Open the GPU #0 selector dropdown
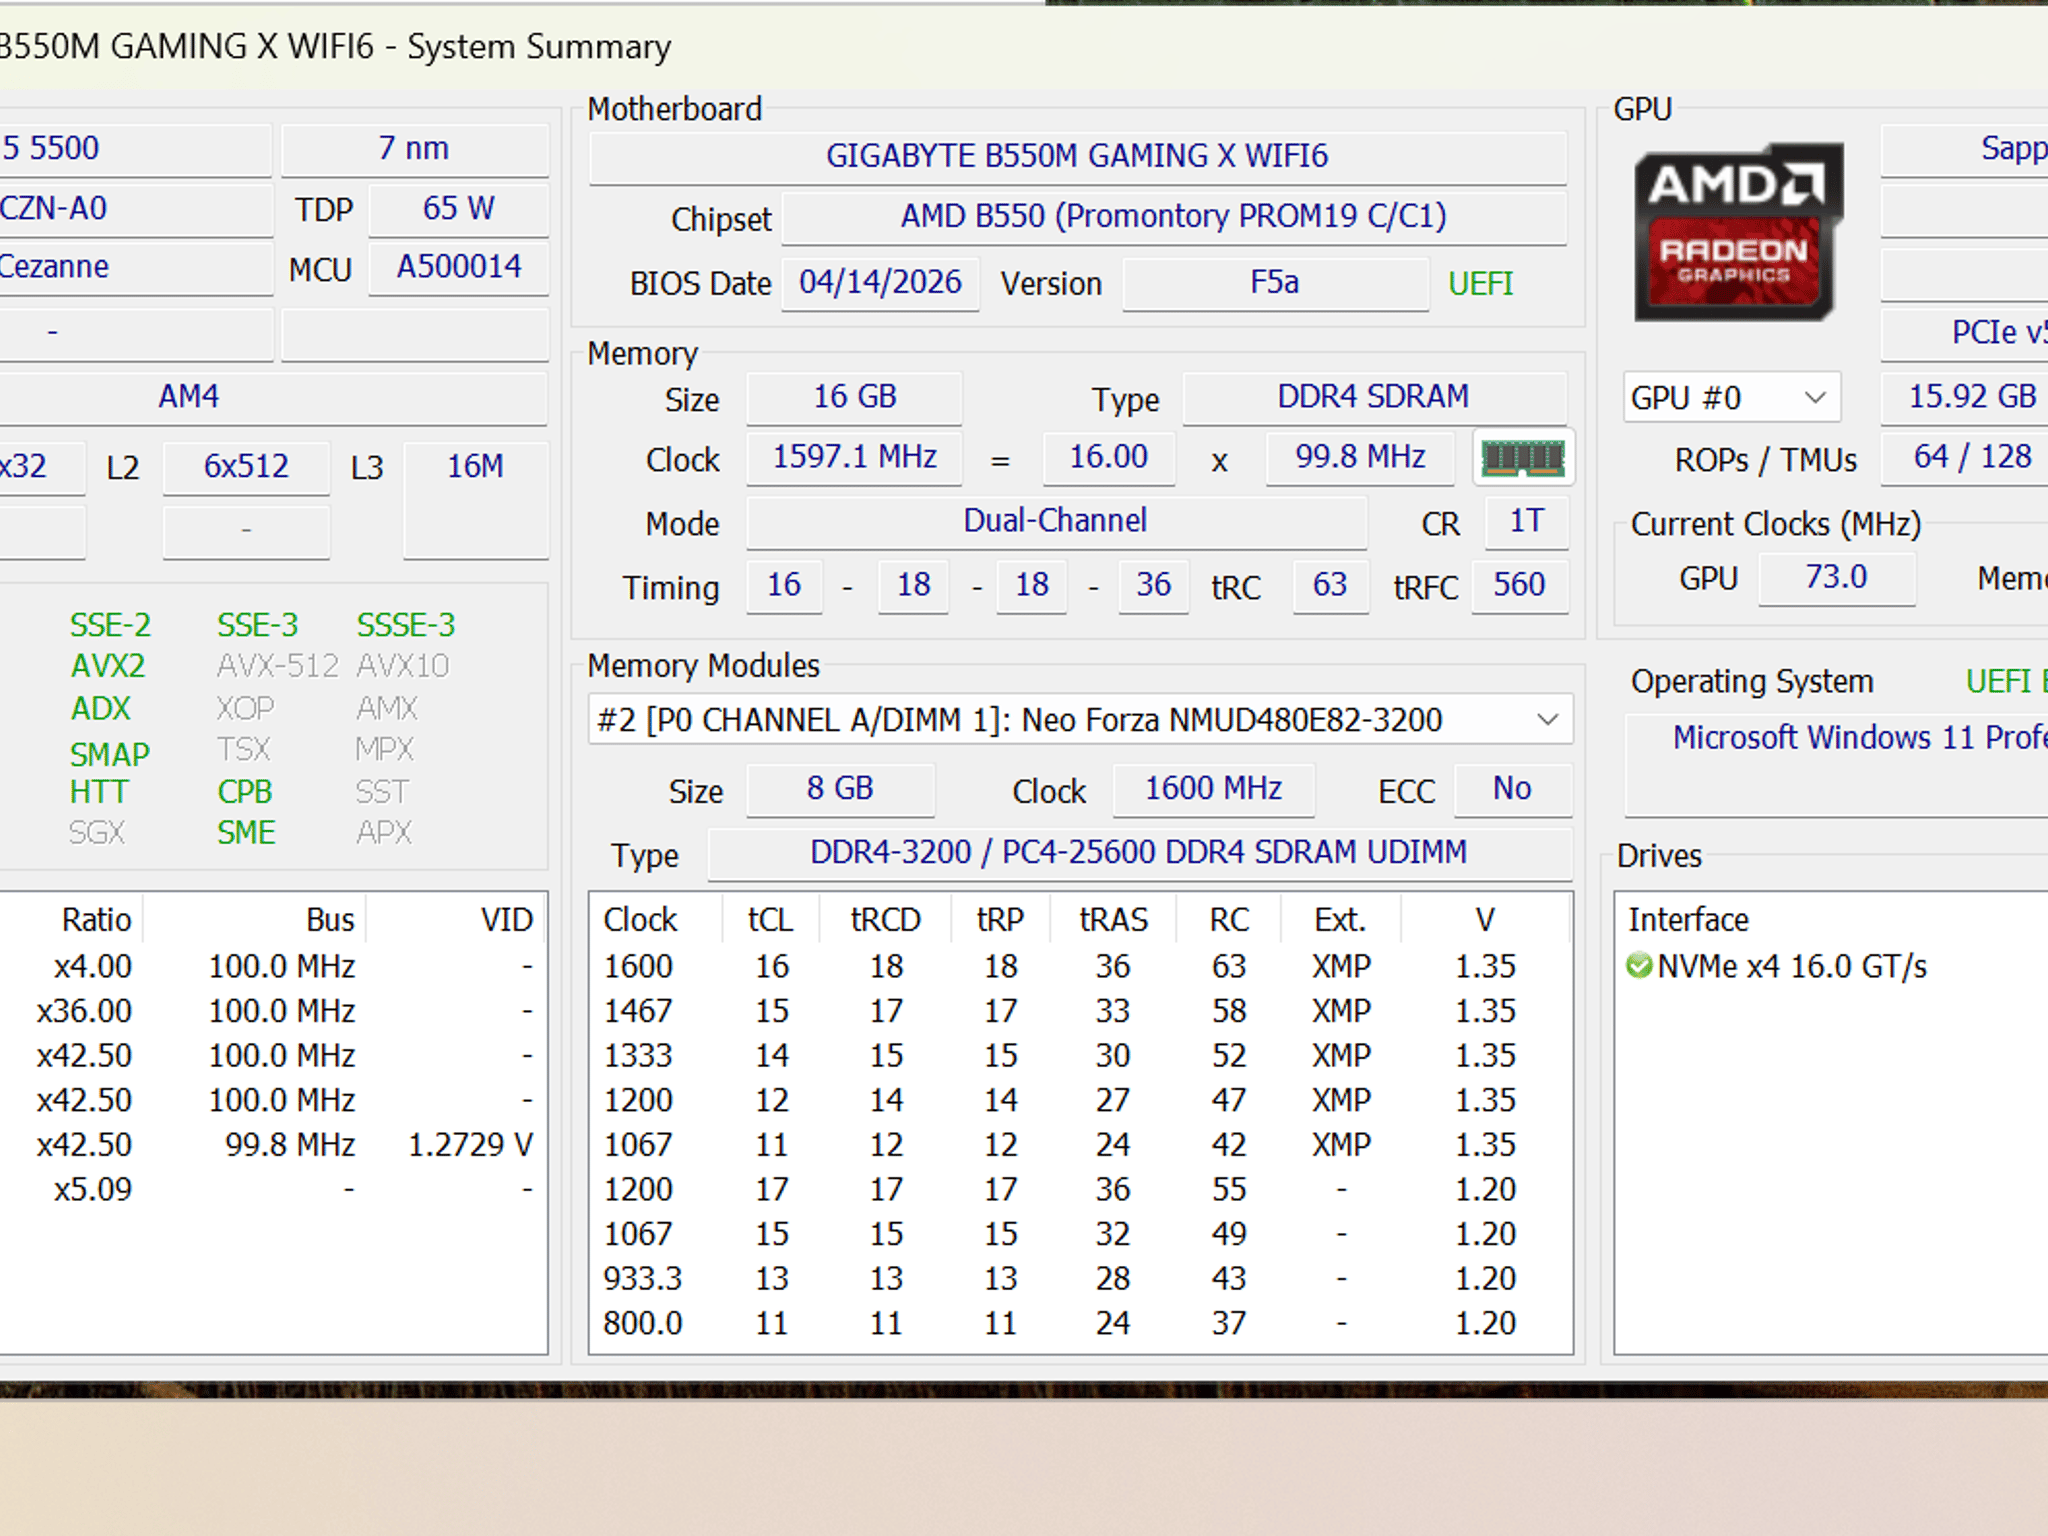This screenshot has width=2048, height=1536. pos(1731,397)
